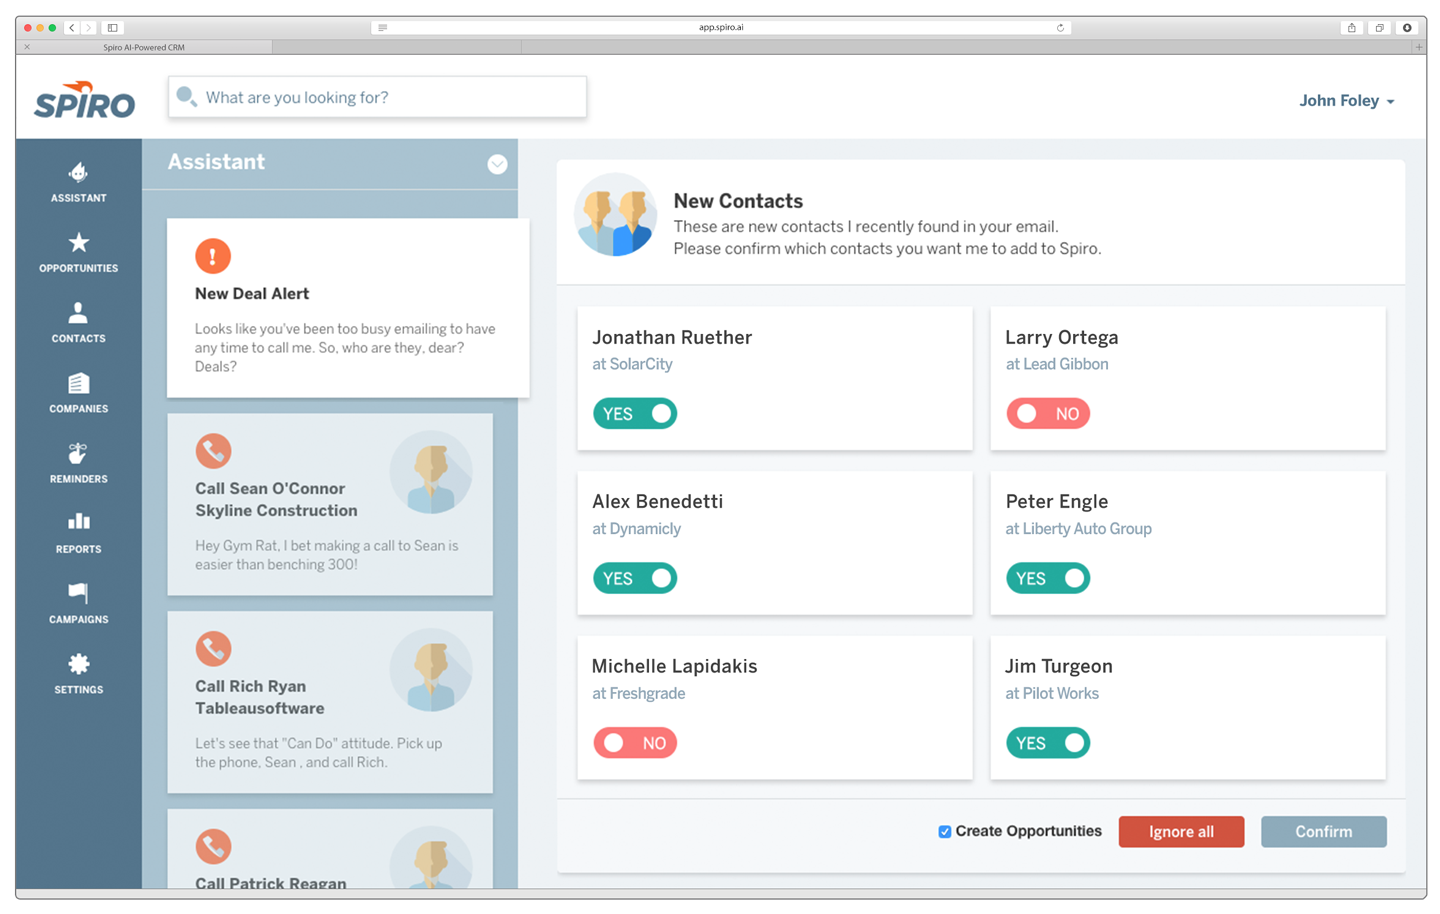Image resolution: width=1440 pixels, height=914 pixels.
Task: Open the John Foley account dropdown
Action: pos(1346,101)
